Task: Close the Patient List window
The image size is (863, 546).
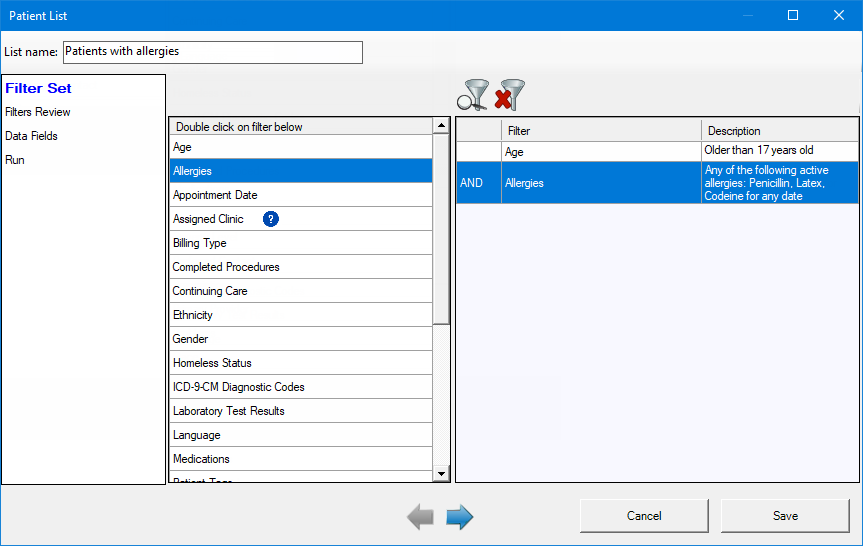Action: [839, 15]
